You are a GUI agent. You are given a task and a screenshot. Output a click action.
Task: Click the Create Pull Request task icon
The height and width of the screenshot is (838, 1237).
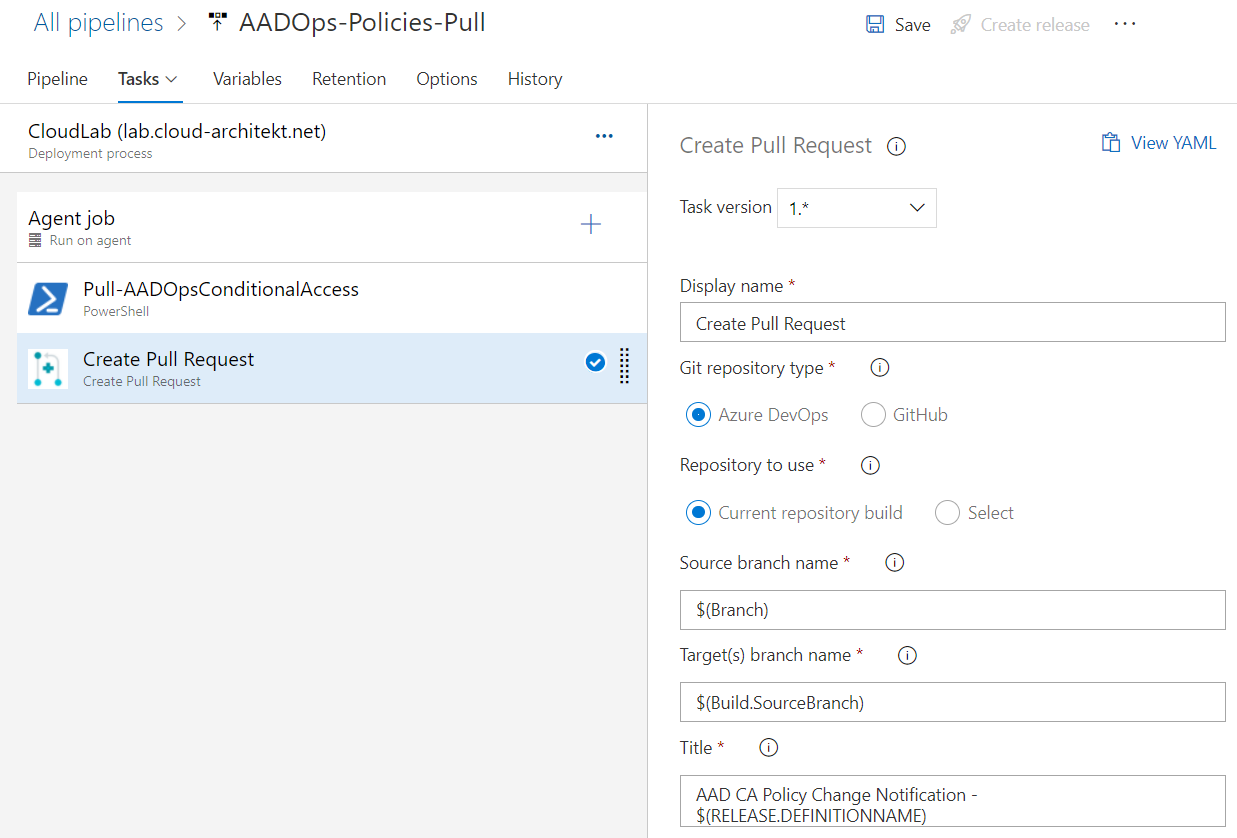48,369
